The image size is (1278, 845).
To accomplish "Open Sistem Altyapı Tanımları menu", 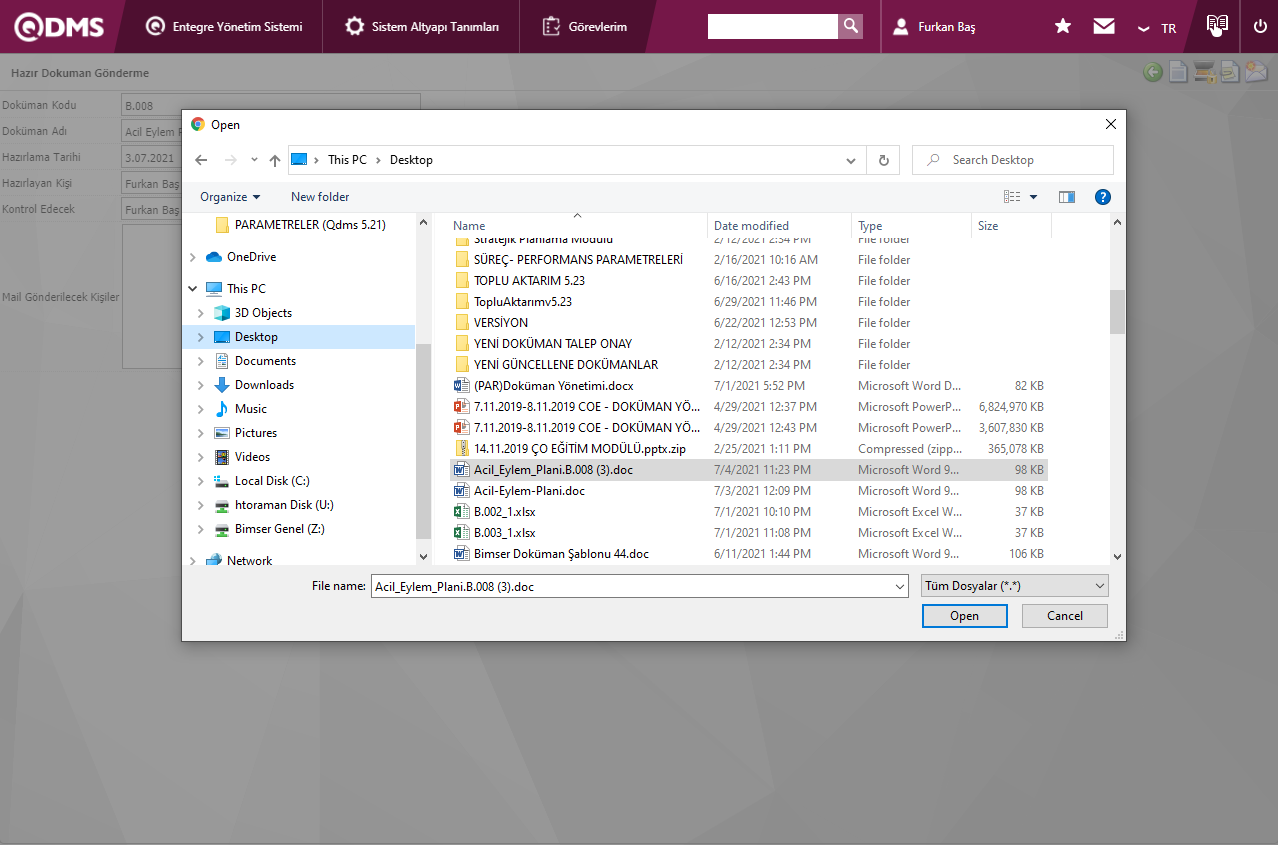I will click(x=421, y=27).
